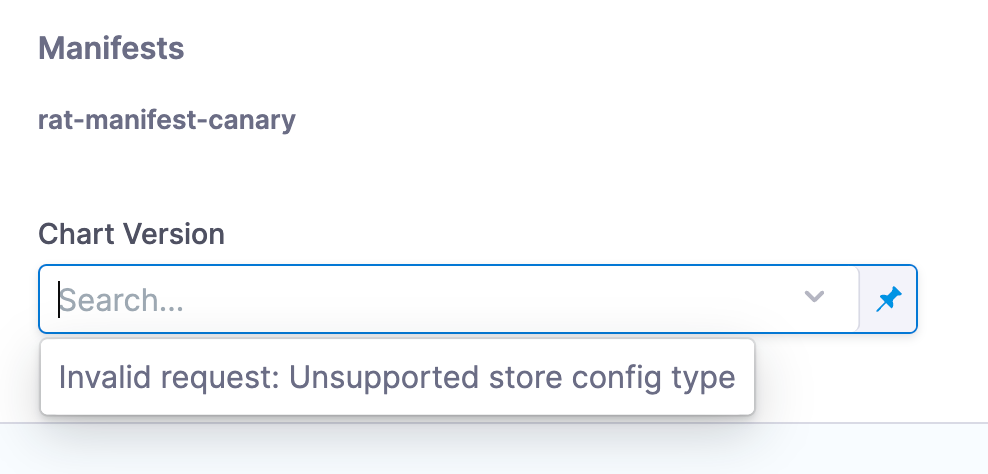Click the down arrow inside the search box

[x=815, y=297]
